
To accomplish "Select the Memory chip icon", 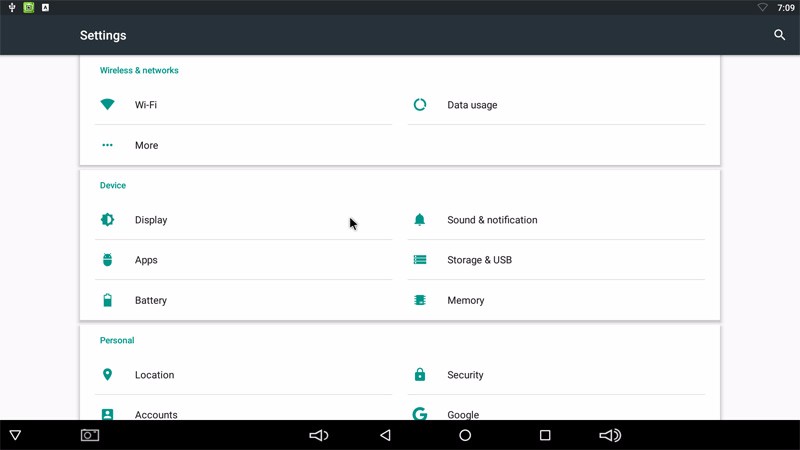I will 420,300.
